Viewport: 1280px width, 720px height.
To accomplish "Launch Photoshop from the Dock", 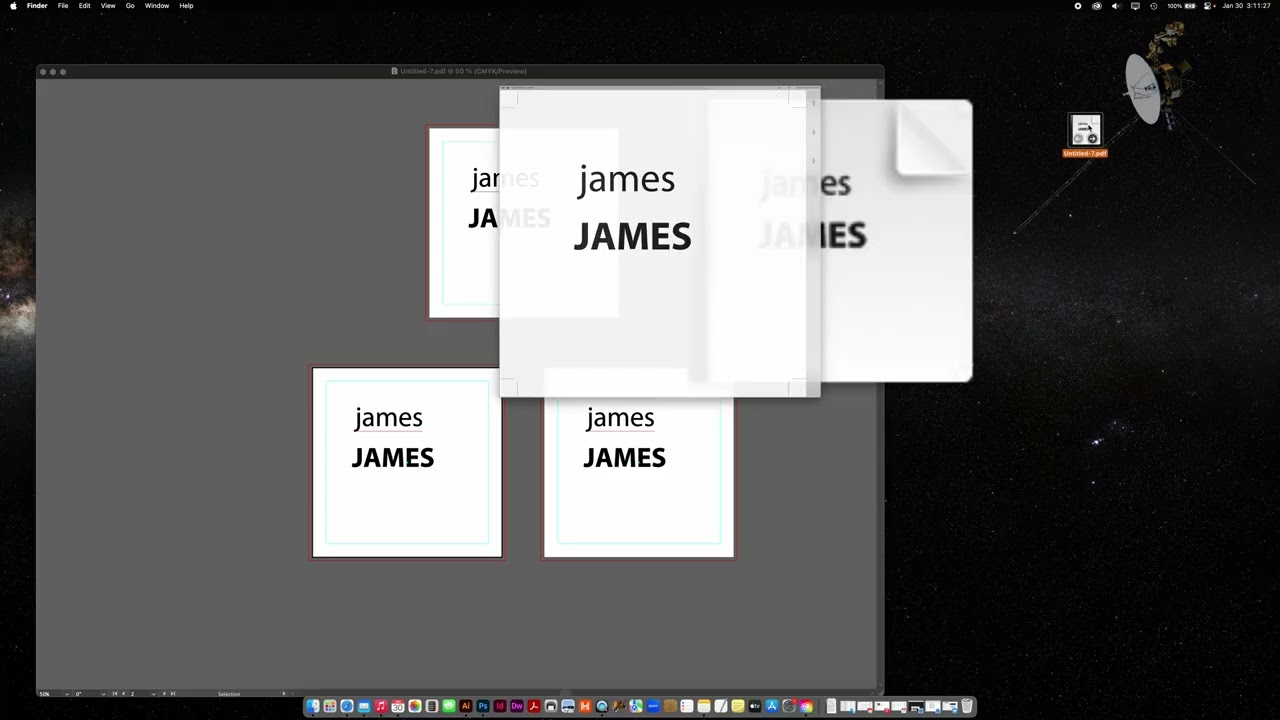I will [483, 707].
